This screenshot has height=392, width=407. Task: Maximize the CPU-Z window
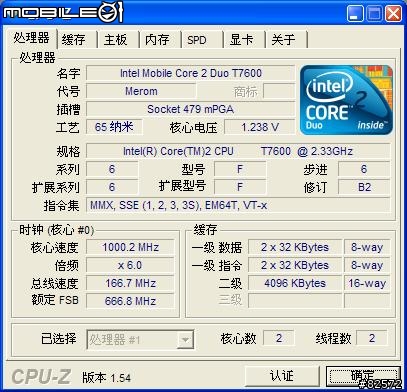pyautogui.click(x=374, y=14)
